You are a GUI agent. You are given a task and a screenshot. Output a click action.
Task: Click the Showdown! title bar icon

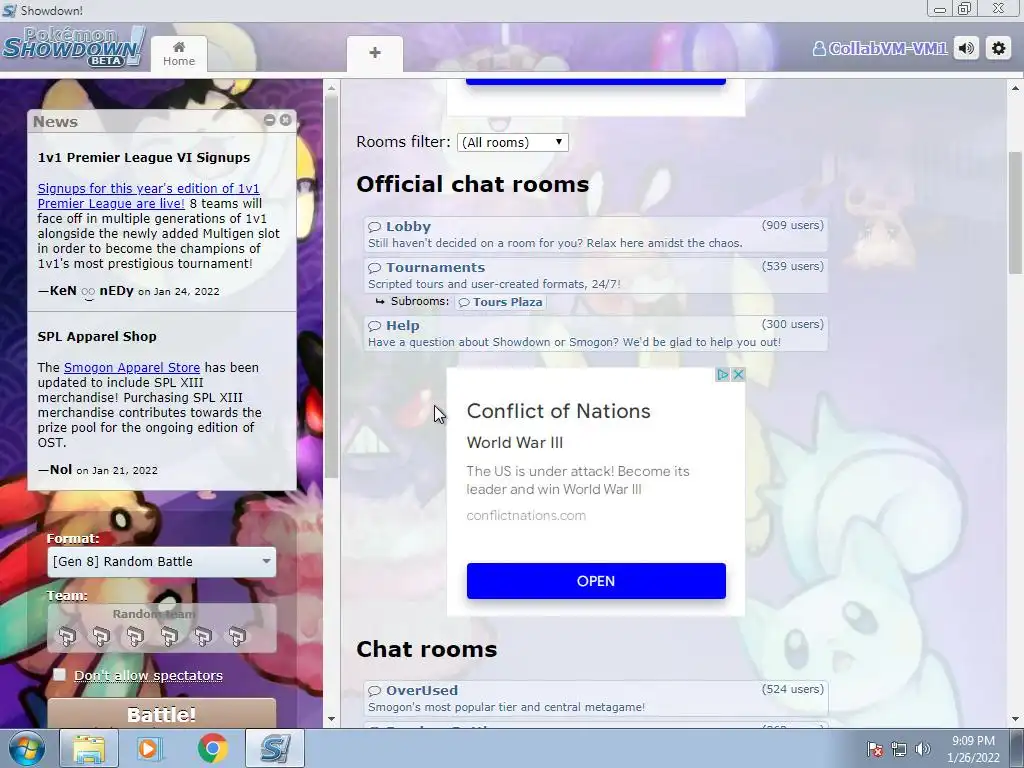(x=9, y=10)
